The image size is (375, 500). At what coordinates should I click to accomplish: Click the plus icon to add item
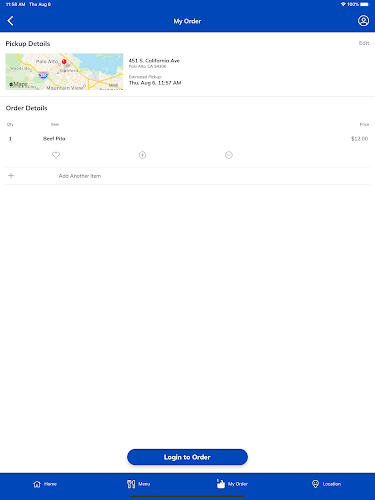click(11, 176)
